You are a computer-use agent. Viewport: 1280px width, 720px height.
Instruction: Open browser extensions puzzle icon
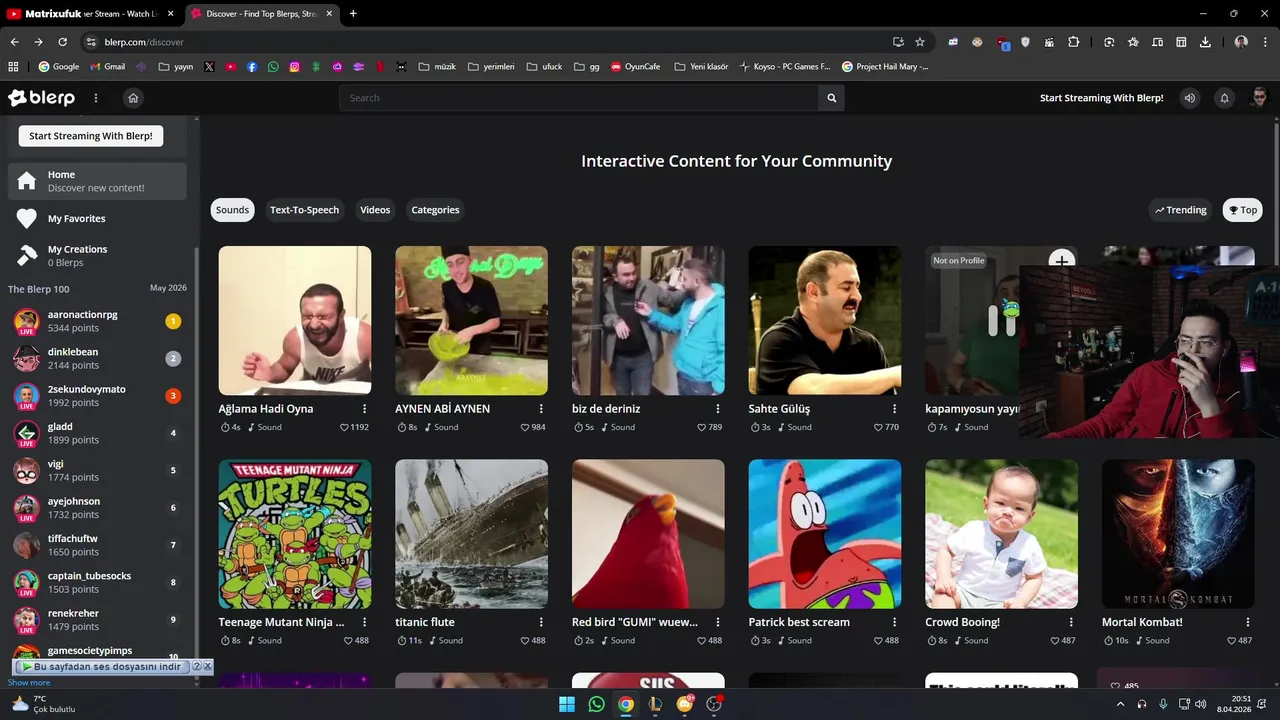(x=1073, y=42)
